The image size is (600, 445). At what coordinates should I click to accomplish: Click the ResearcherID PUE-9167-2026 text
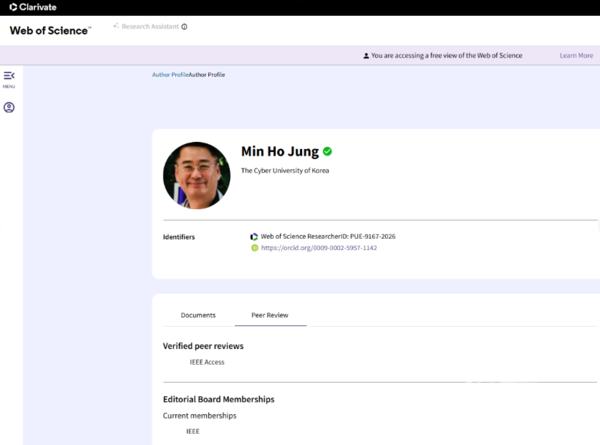(328, 236)
